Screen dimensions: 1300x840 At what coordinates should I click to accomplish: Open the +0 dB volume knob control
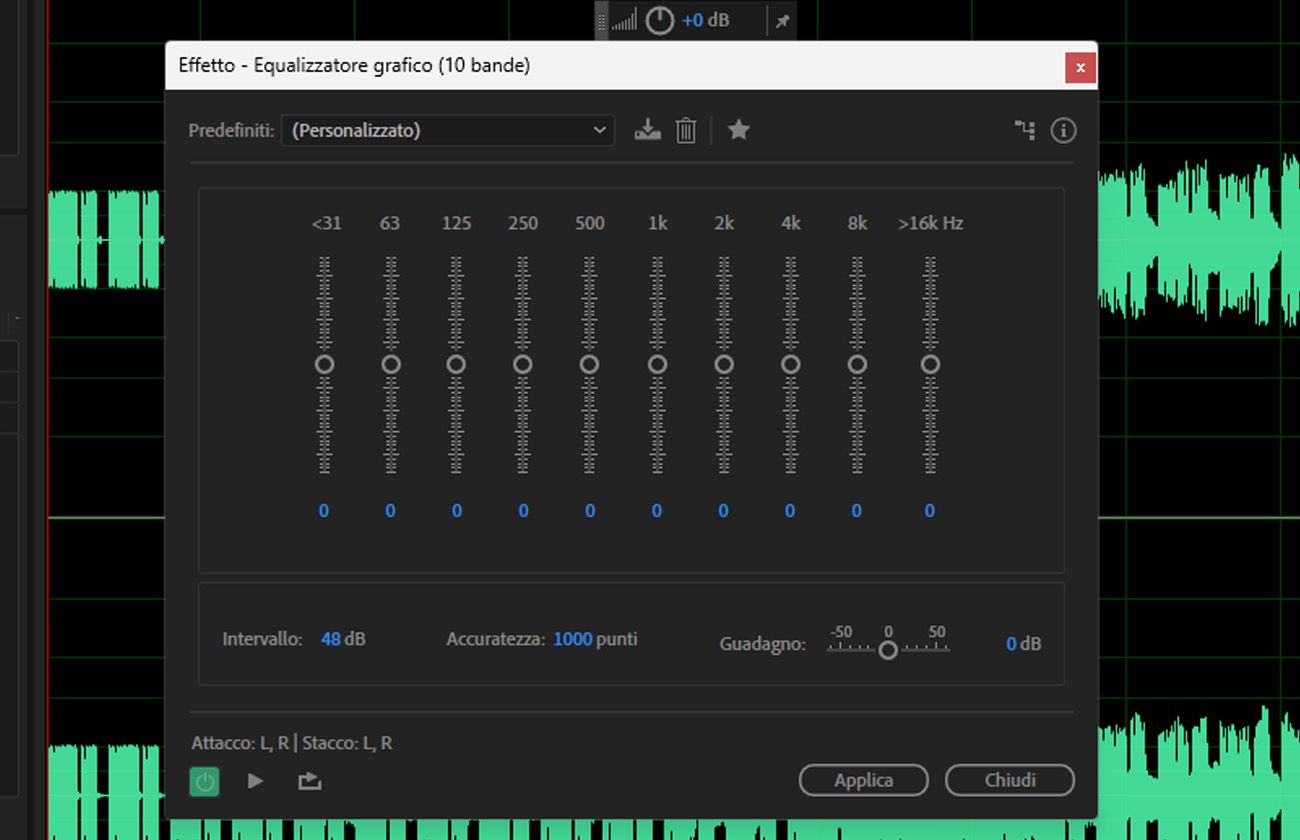click(659, 20)
